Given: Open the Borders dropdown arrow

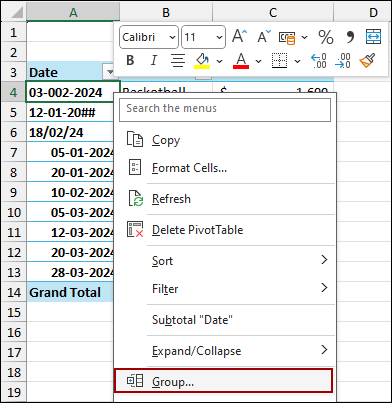Looking at the screenshot, I should (297, 61).
